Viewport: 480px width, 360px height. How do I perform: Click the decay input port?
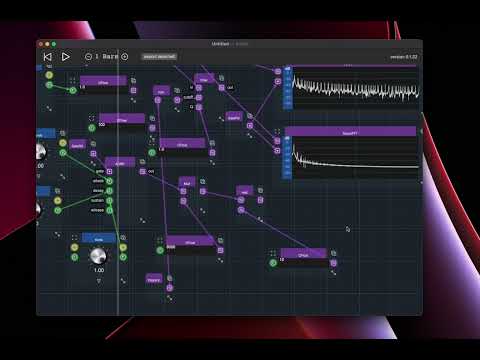coord(109,191)
